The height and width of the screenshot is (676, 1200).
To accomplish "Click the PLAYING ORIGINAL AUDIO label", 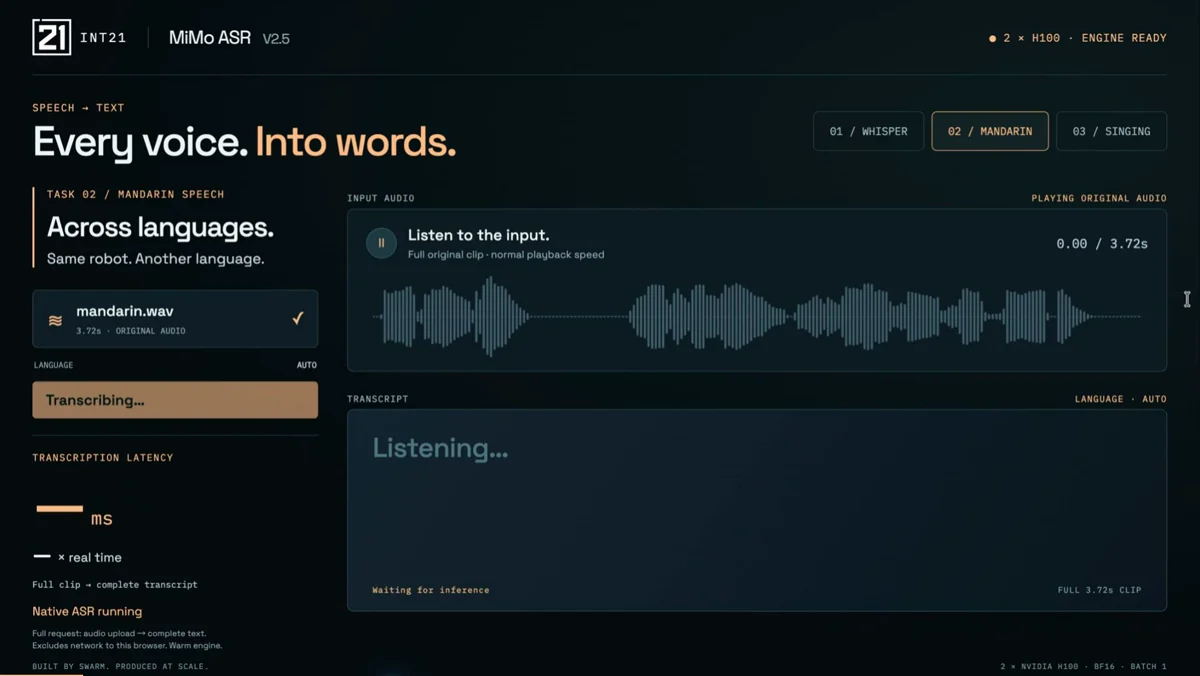I will (1099, 198).
